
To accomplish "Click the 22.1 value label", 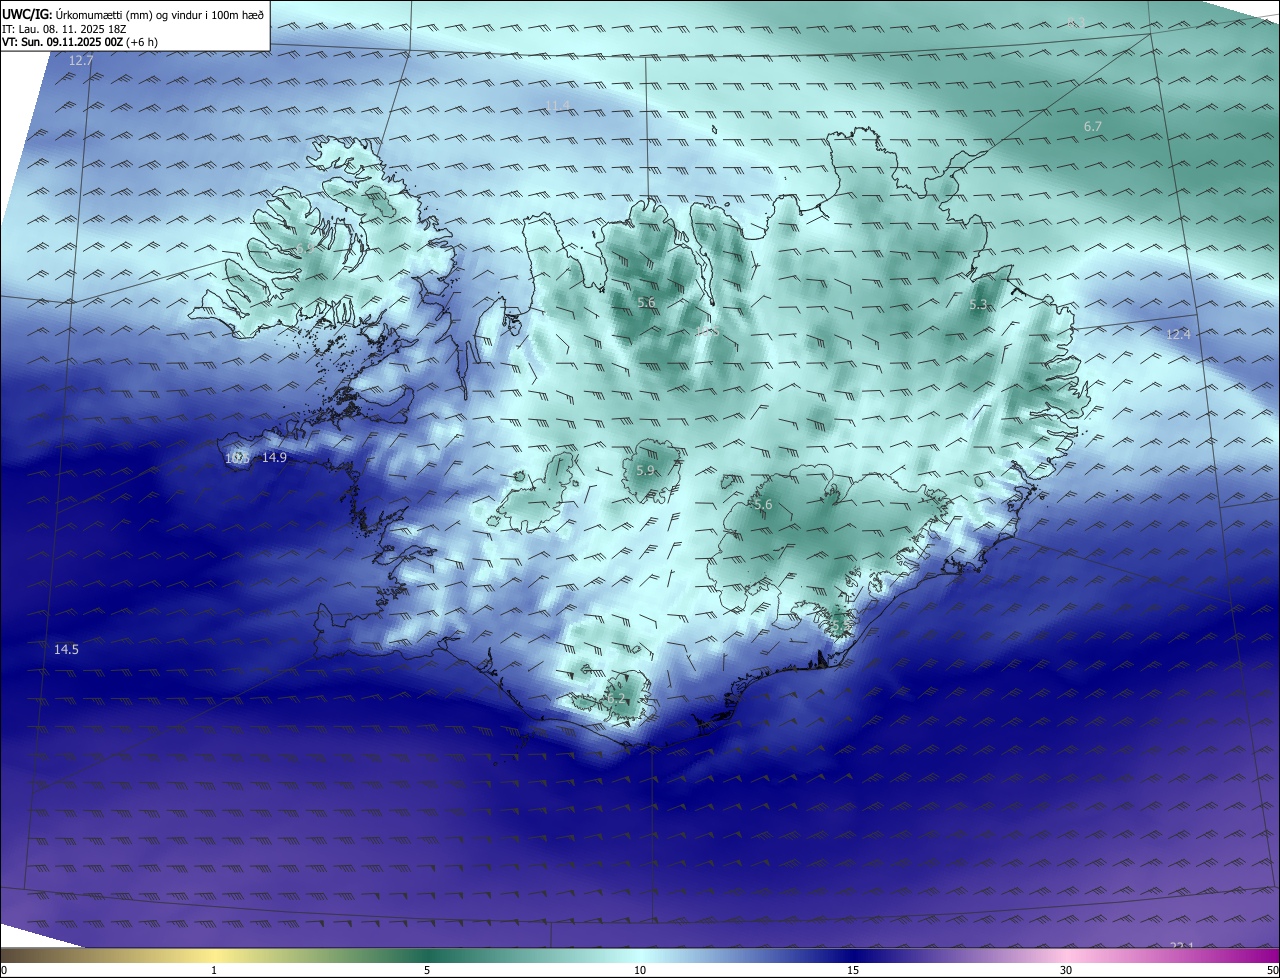I will tap(1183, 946).
